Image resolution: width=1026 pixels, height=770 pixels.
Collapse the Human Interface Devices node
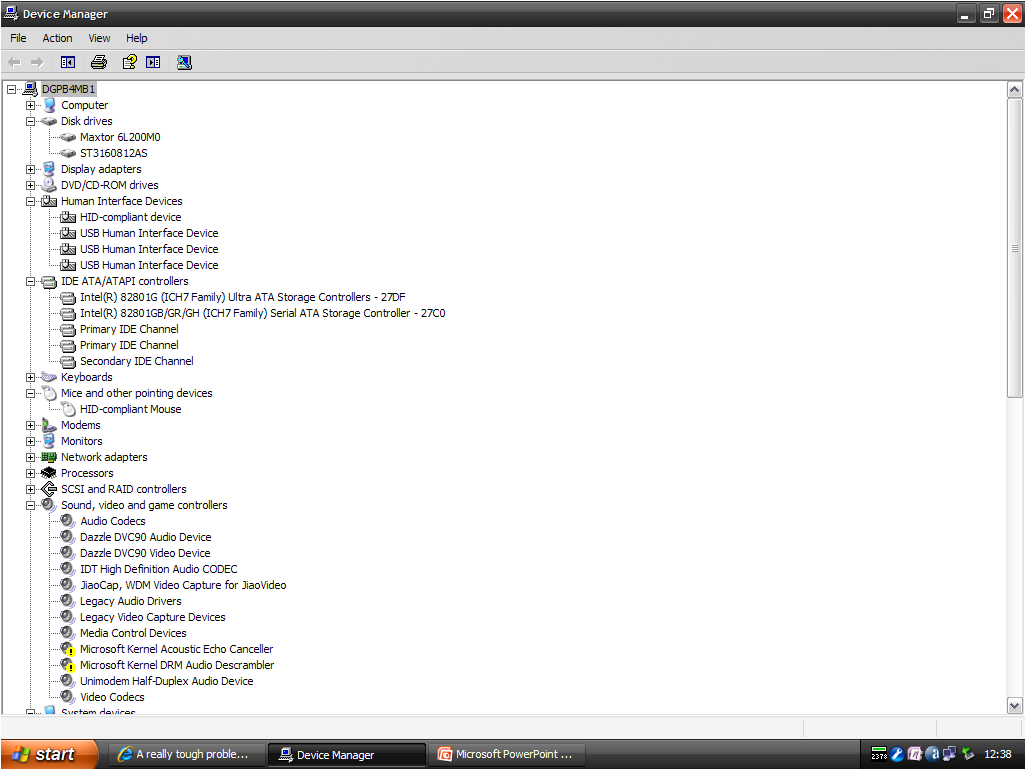30,201
